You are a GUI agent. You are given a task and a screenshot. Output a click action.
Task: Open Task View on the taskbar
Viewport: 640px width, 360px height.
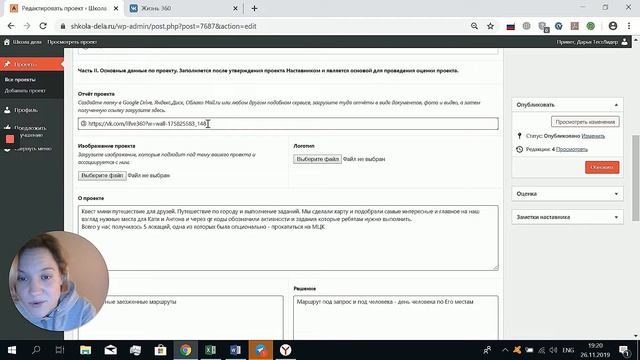[60, 350]
